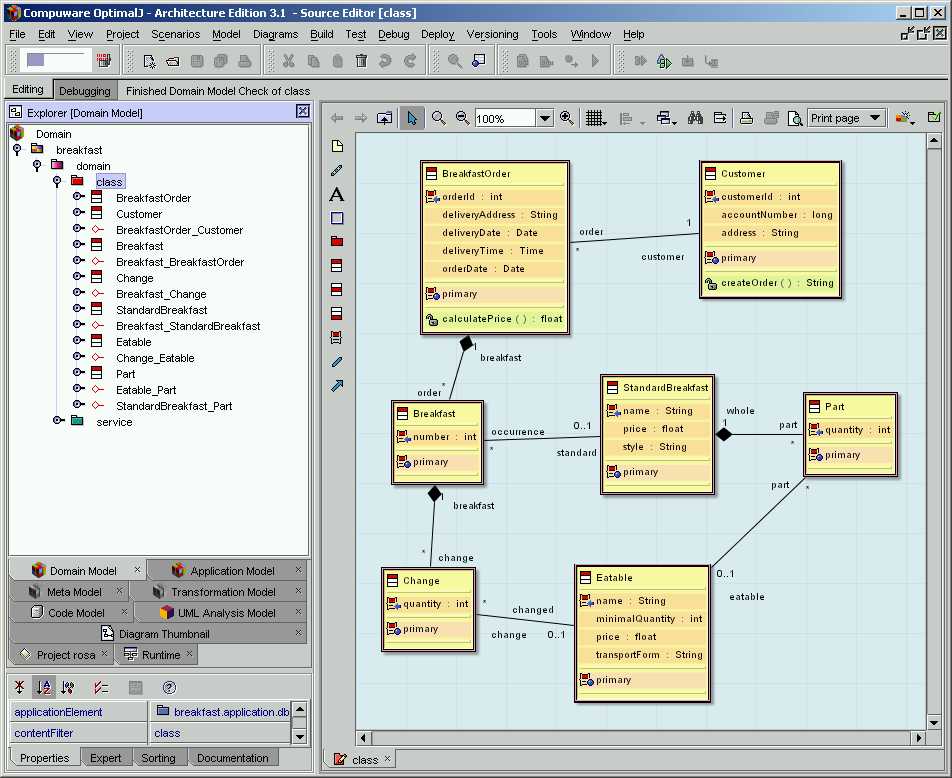Click the Zoom out magnifier in diagram toolbar

coord(462,118)
